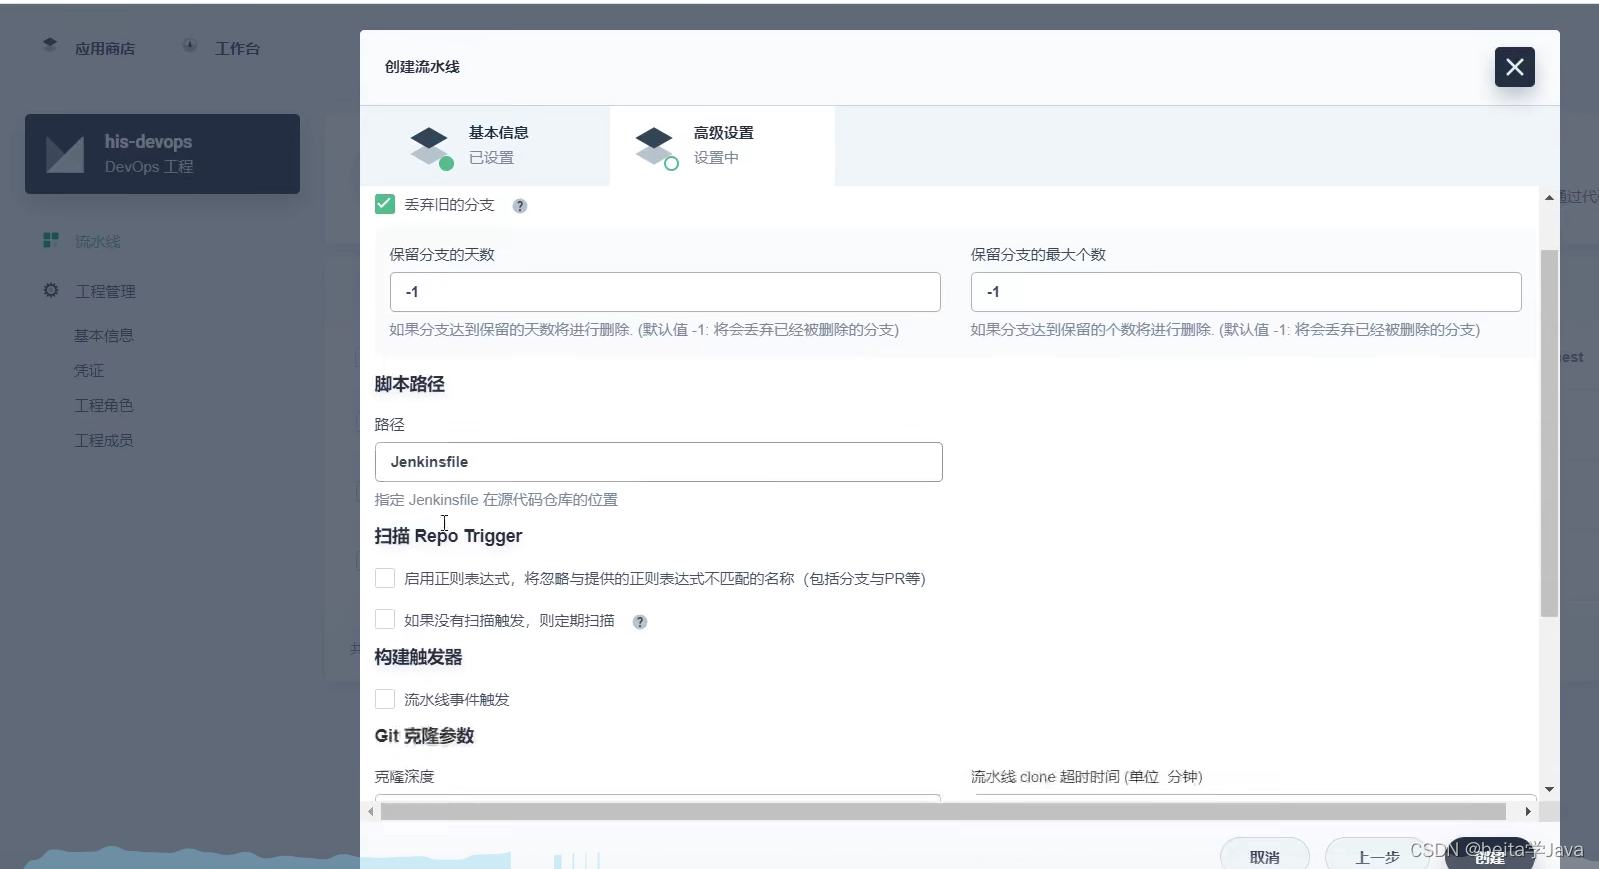Uncheck the 丢弃旧的分支 checkbox

(385, 204)
